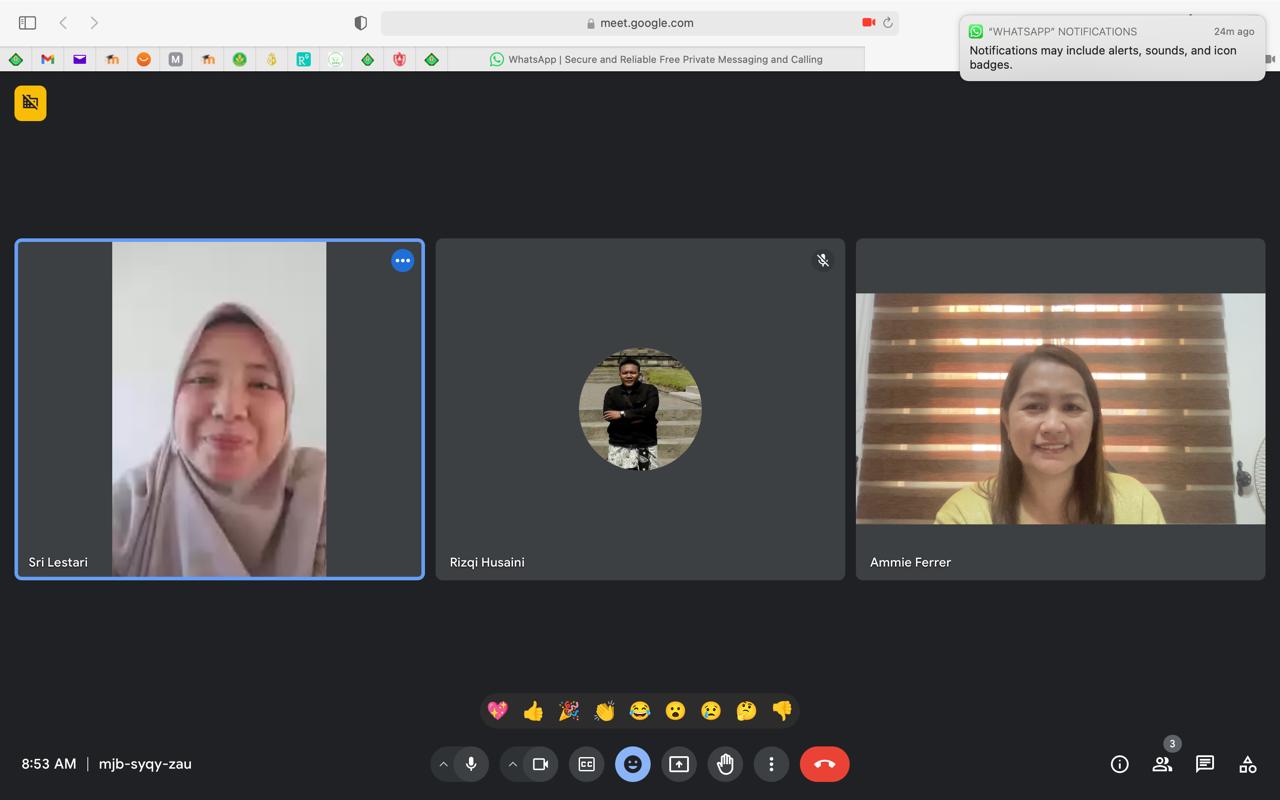Viewport: 1280px width, 800px height.
Task: Hide the emoji reactions bar
Action: [x=632, y=764]
